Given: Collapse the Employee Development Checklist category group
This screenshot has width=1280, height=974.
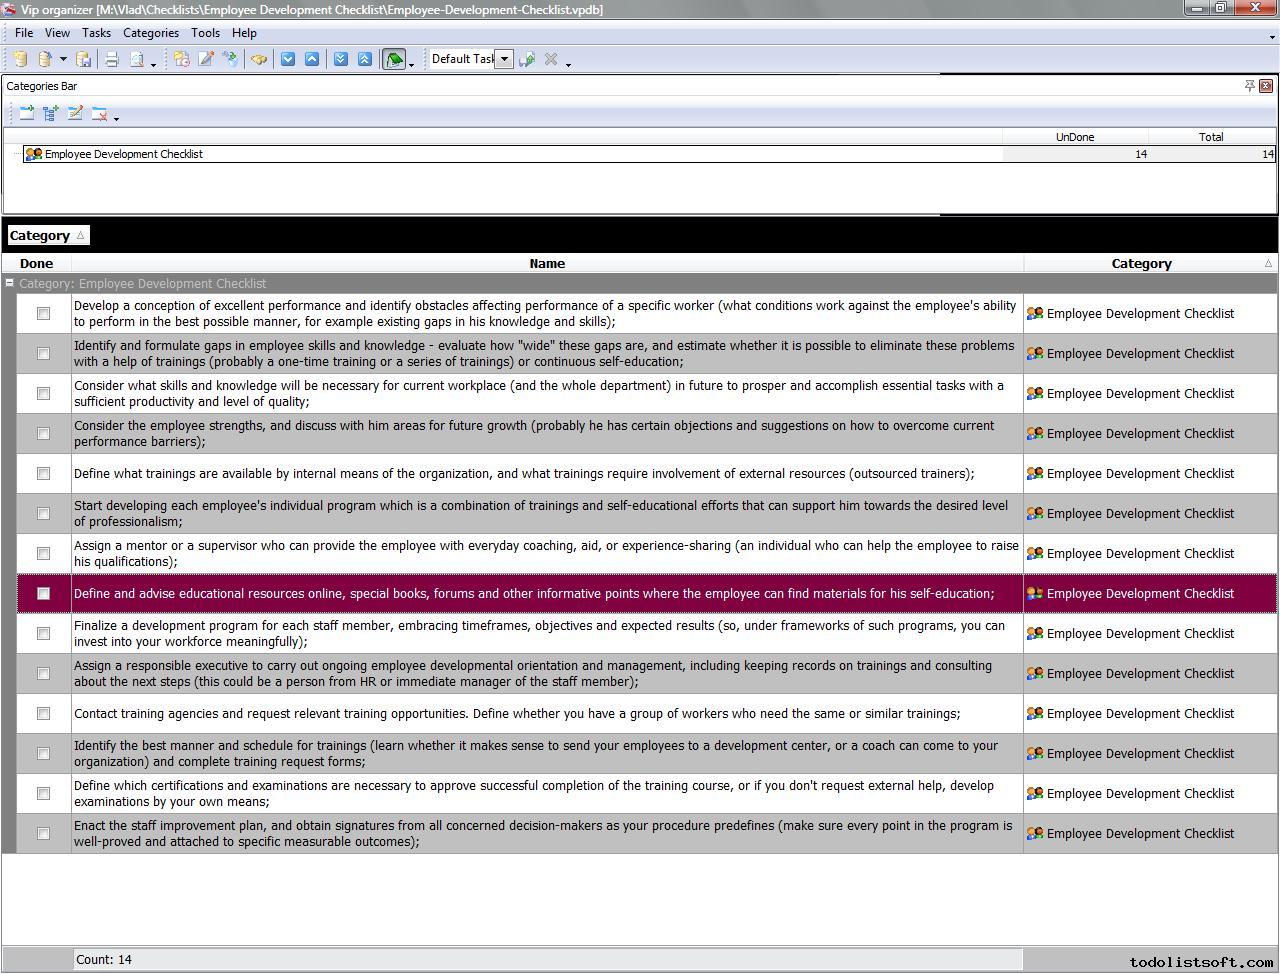Looking at the screenshot, I should click(10, 283).
